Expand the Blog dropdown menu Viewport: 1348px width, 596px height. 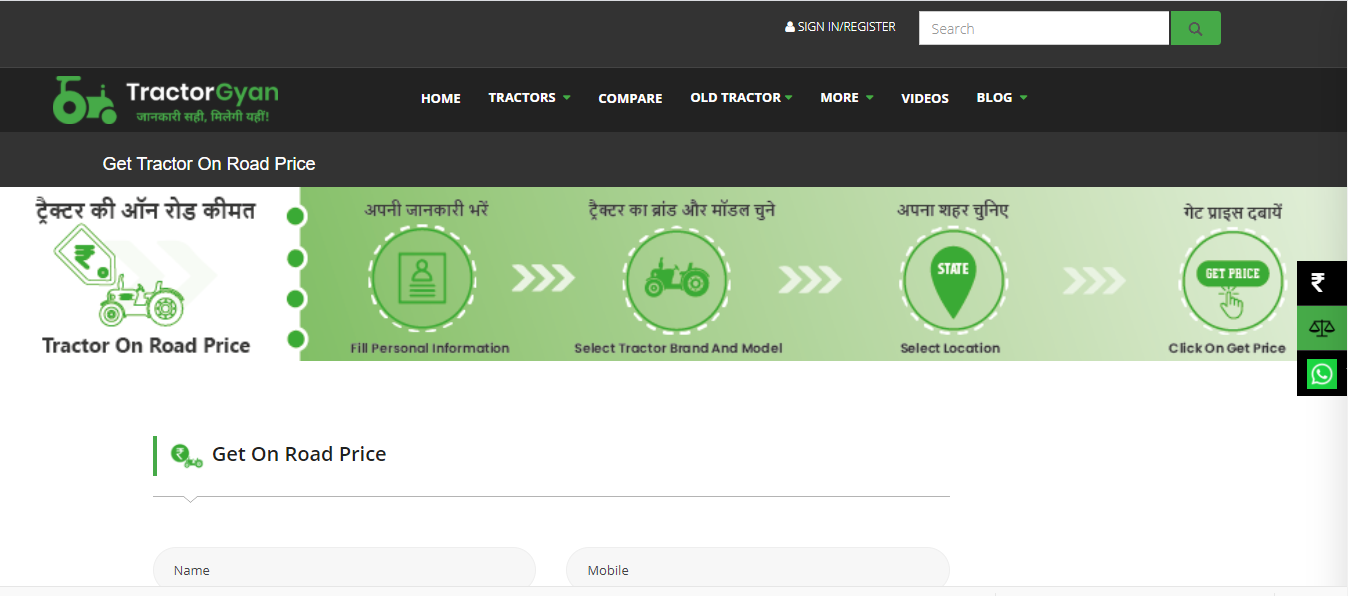[1002, 98]
